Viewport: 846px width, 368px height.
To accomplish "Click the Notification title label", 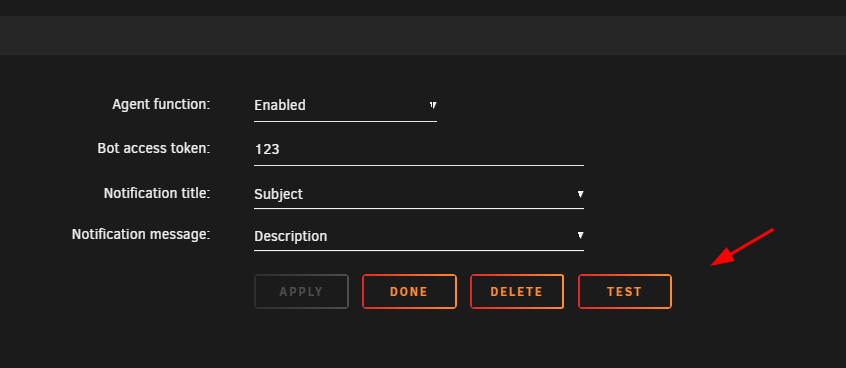I will [x=157, y=193].
